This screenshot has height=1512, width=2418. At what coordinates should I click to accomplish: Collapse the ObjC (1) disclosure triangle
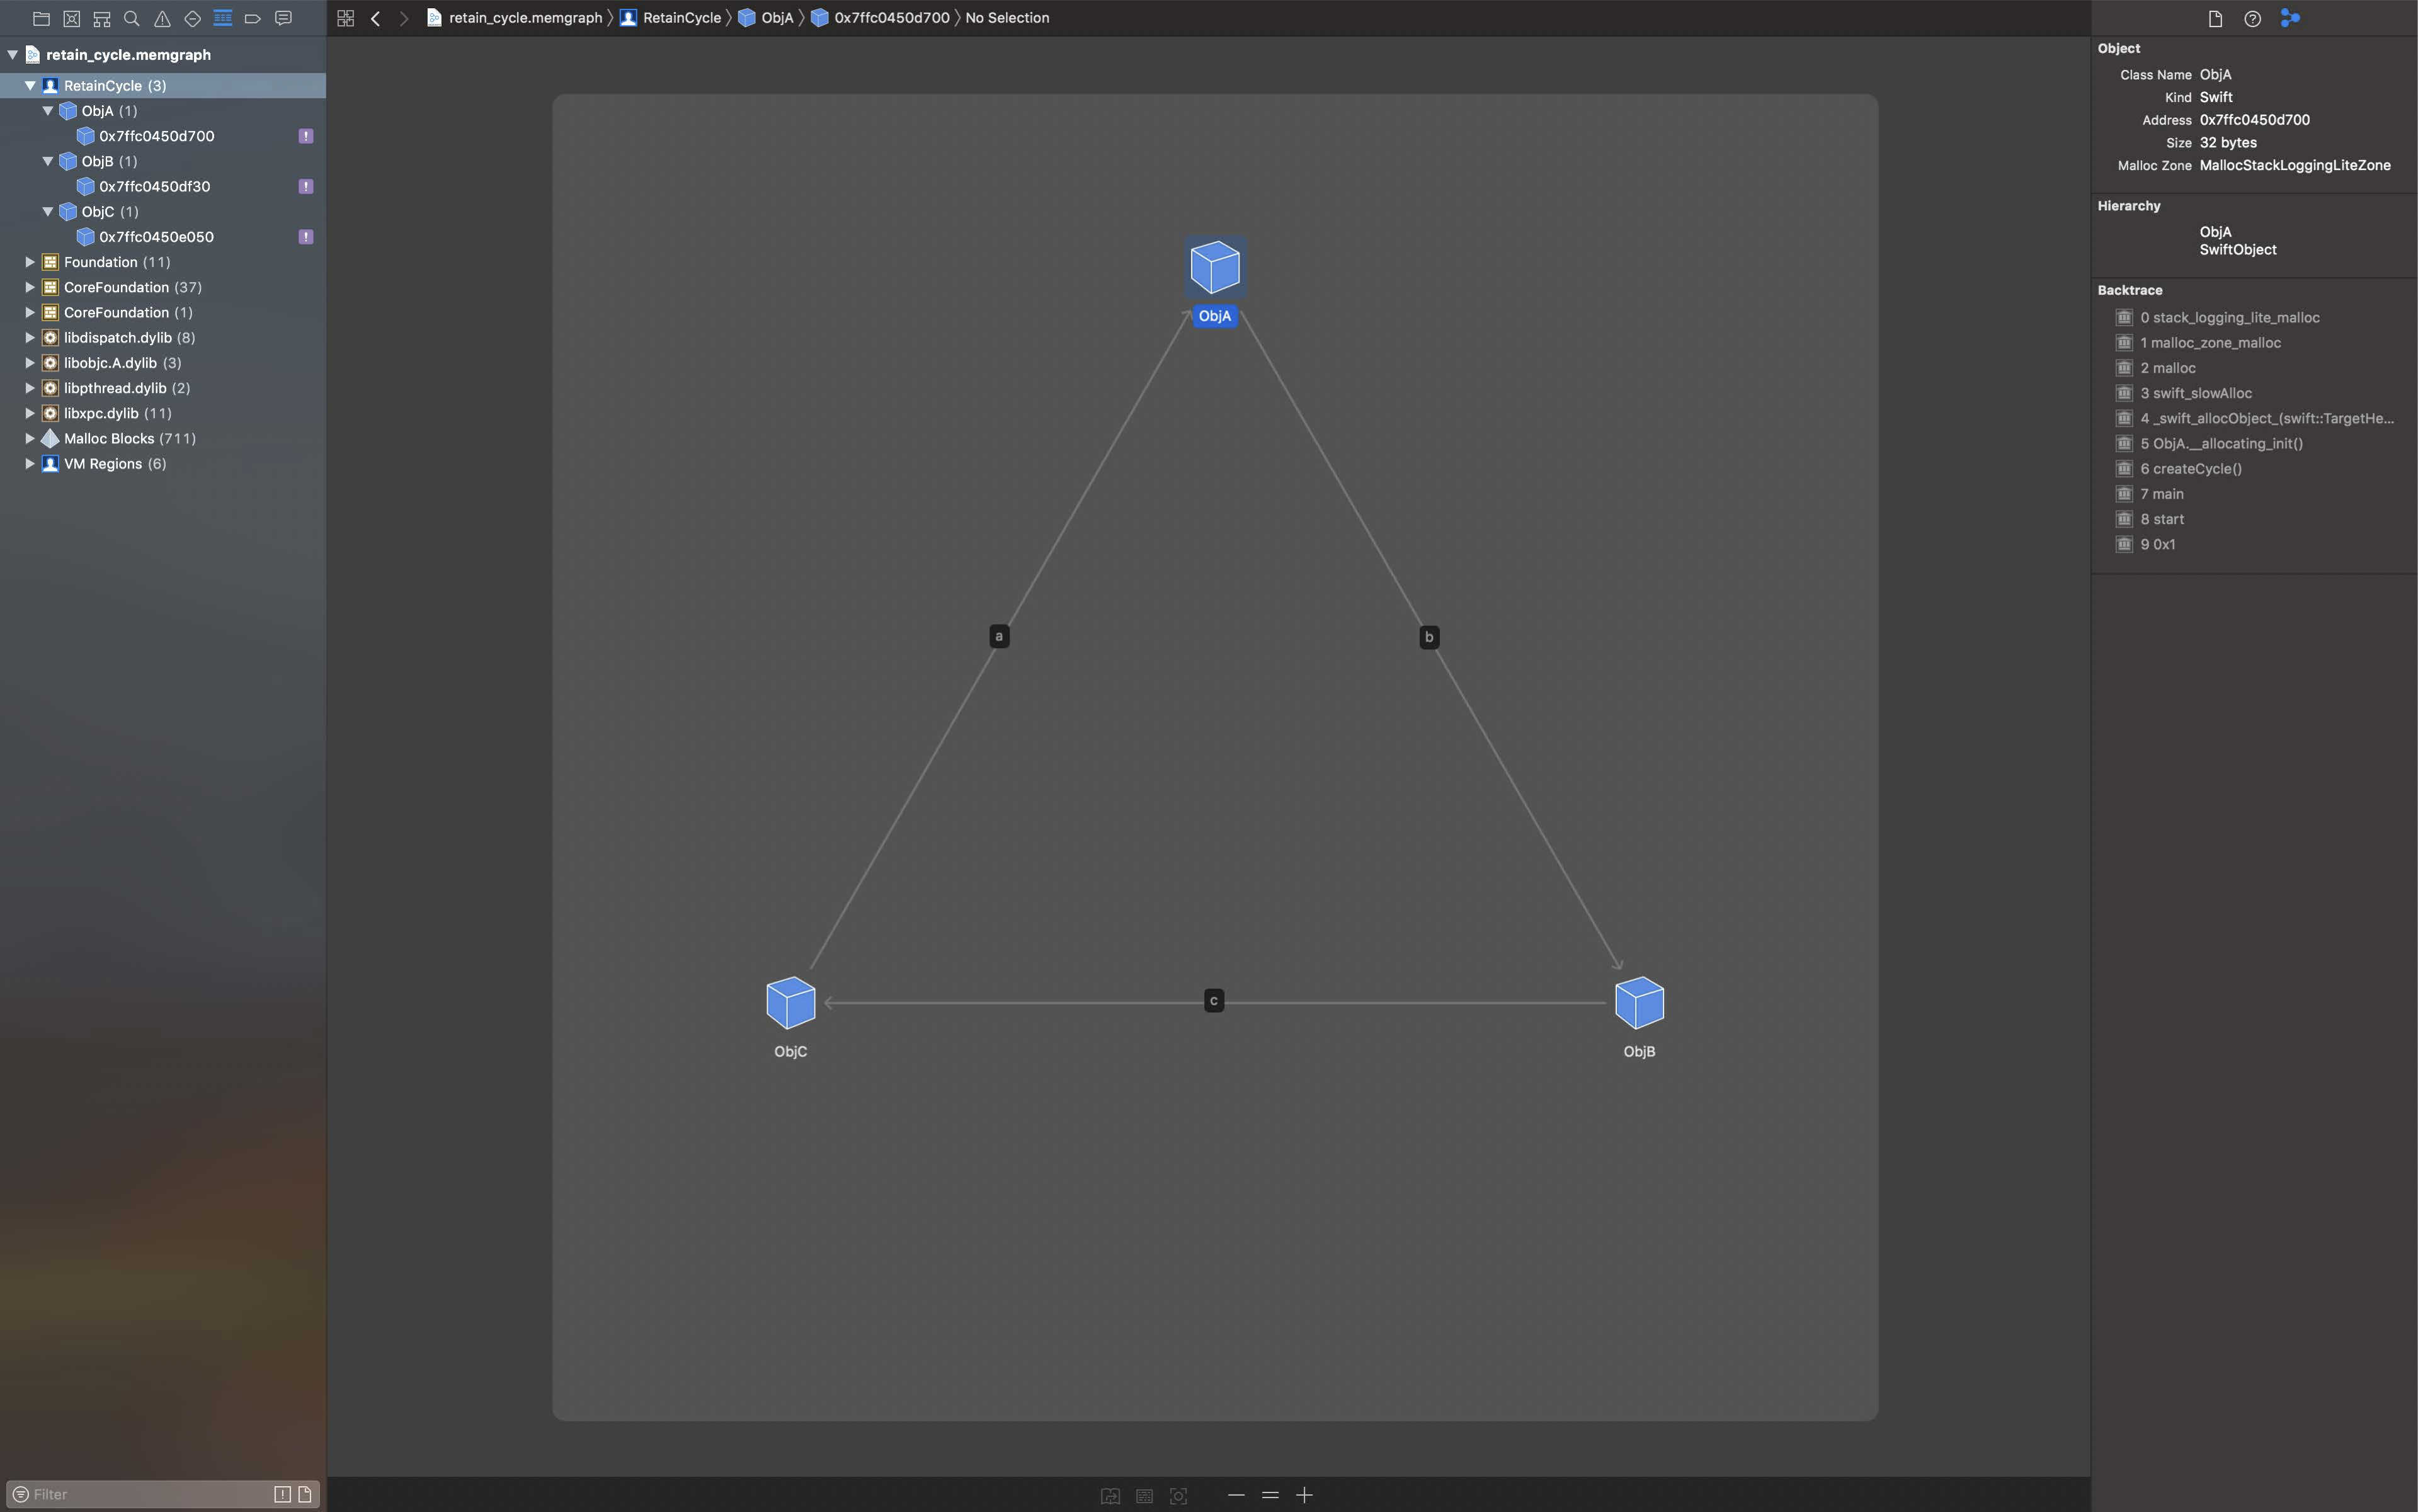[47, 212]
